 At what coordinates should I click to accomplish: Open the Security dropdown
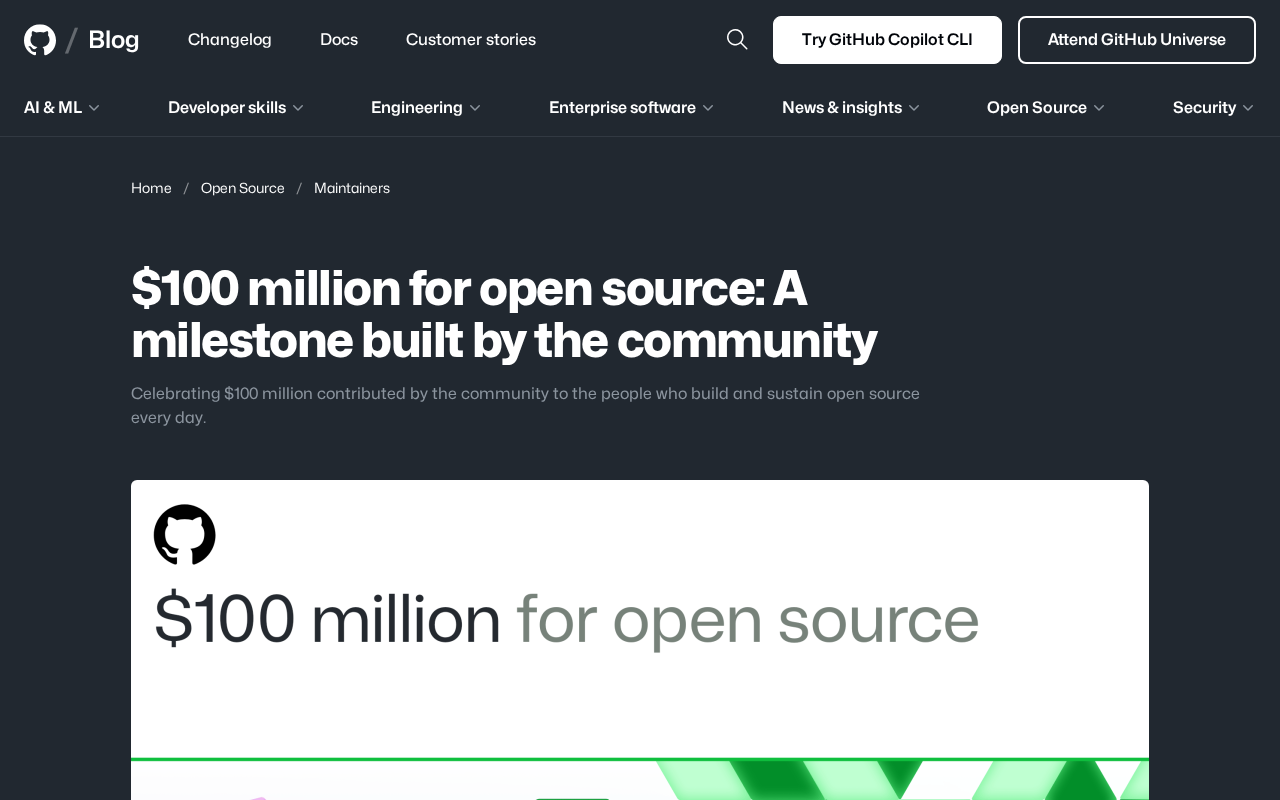coord(1214,108)
